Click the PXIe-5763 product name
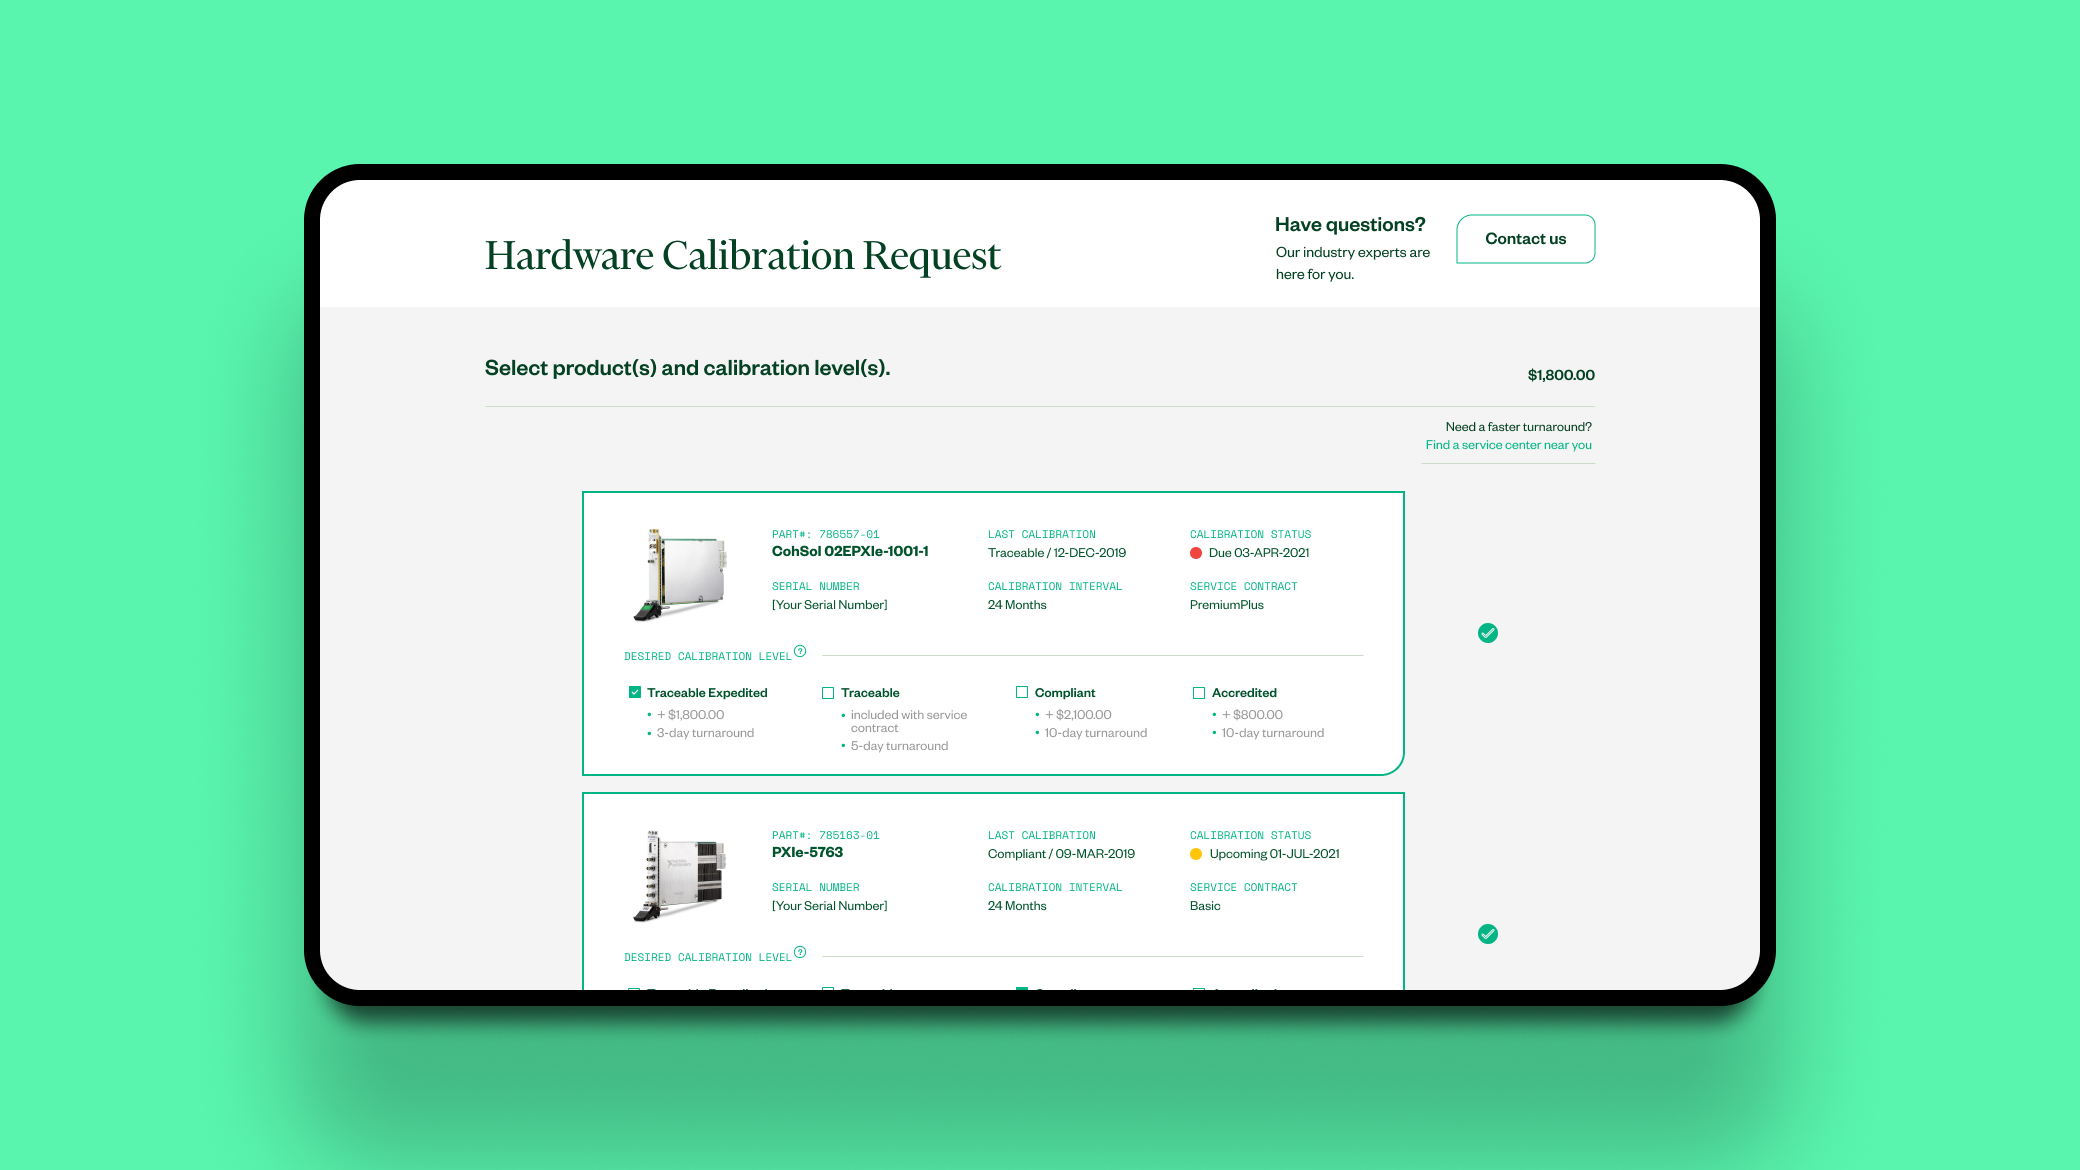 (x=807, y=852)
